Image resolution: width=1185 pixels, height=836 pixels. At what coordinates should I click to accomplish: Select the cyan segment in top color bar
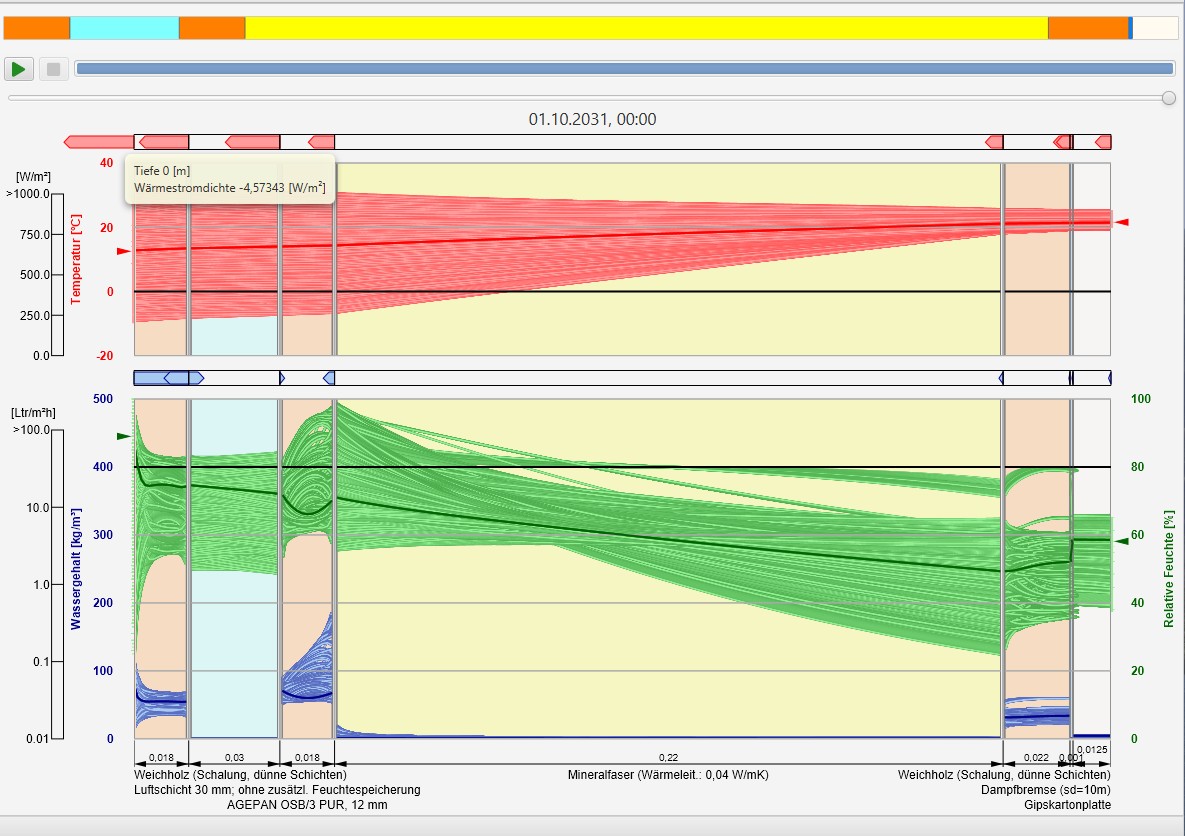point(124,28)
